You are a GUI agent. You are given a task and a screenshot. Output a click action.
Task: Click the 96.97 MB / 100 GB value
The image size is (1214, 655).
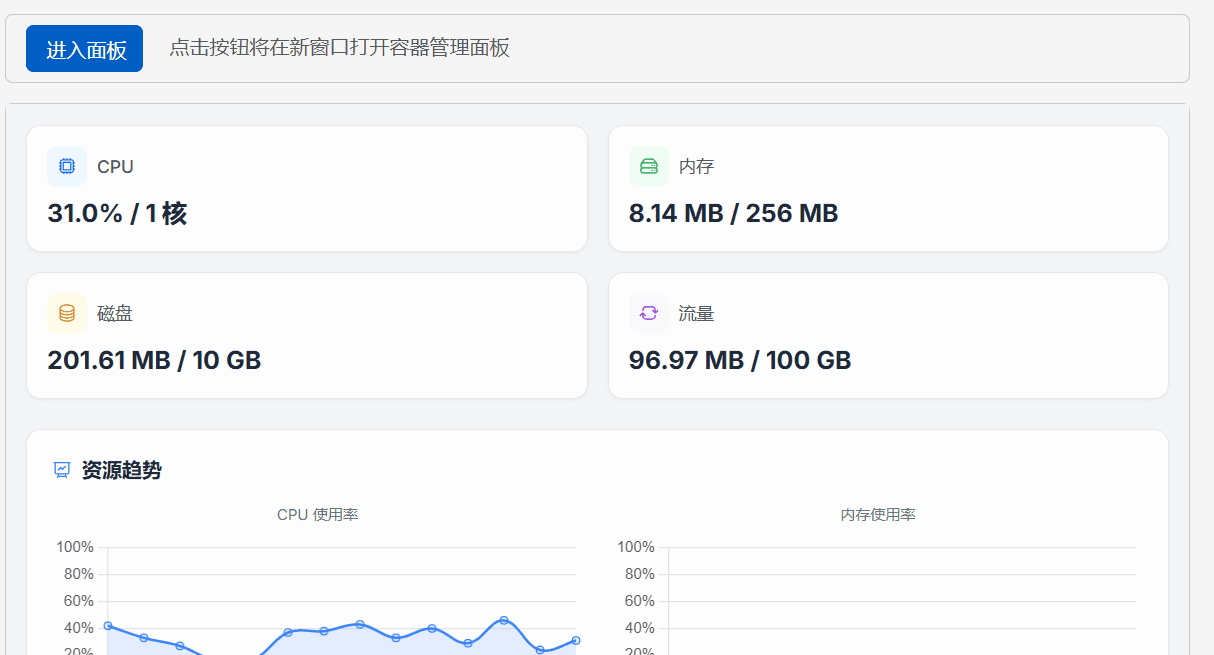739,360
